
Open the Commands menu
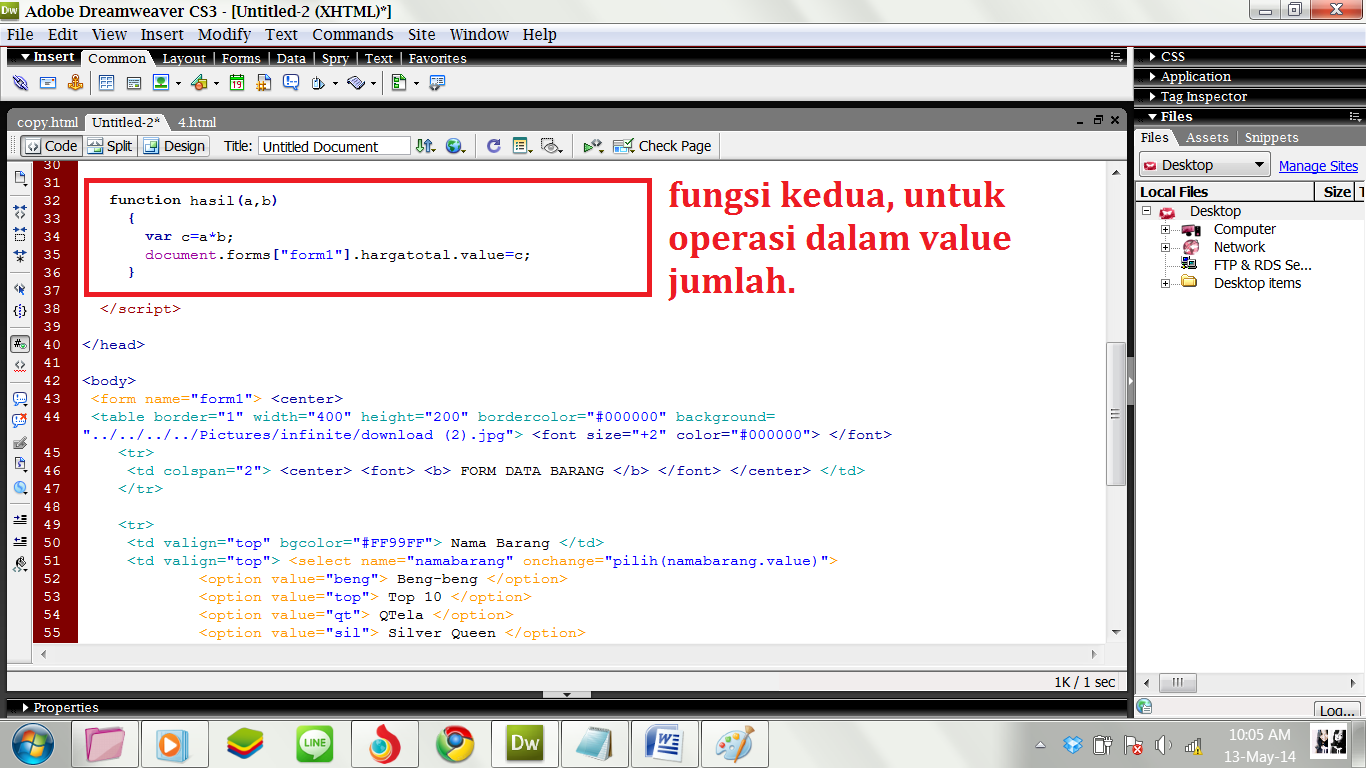[x=352, y=34]
